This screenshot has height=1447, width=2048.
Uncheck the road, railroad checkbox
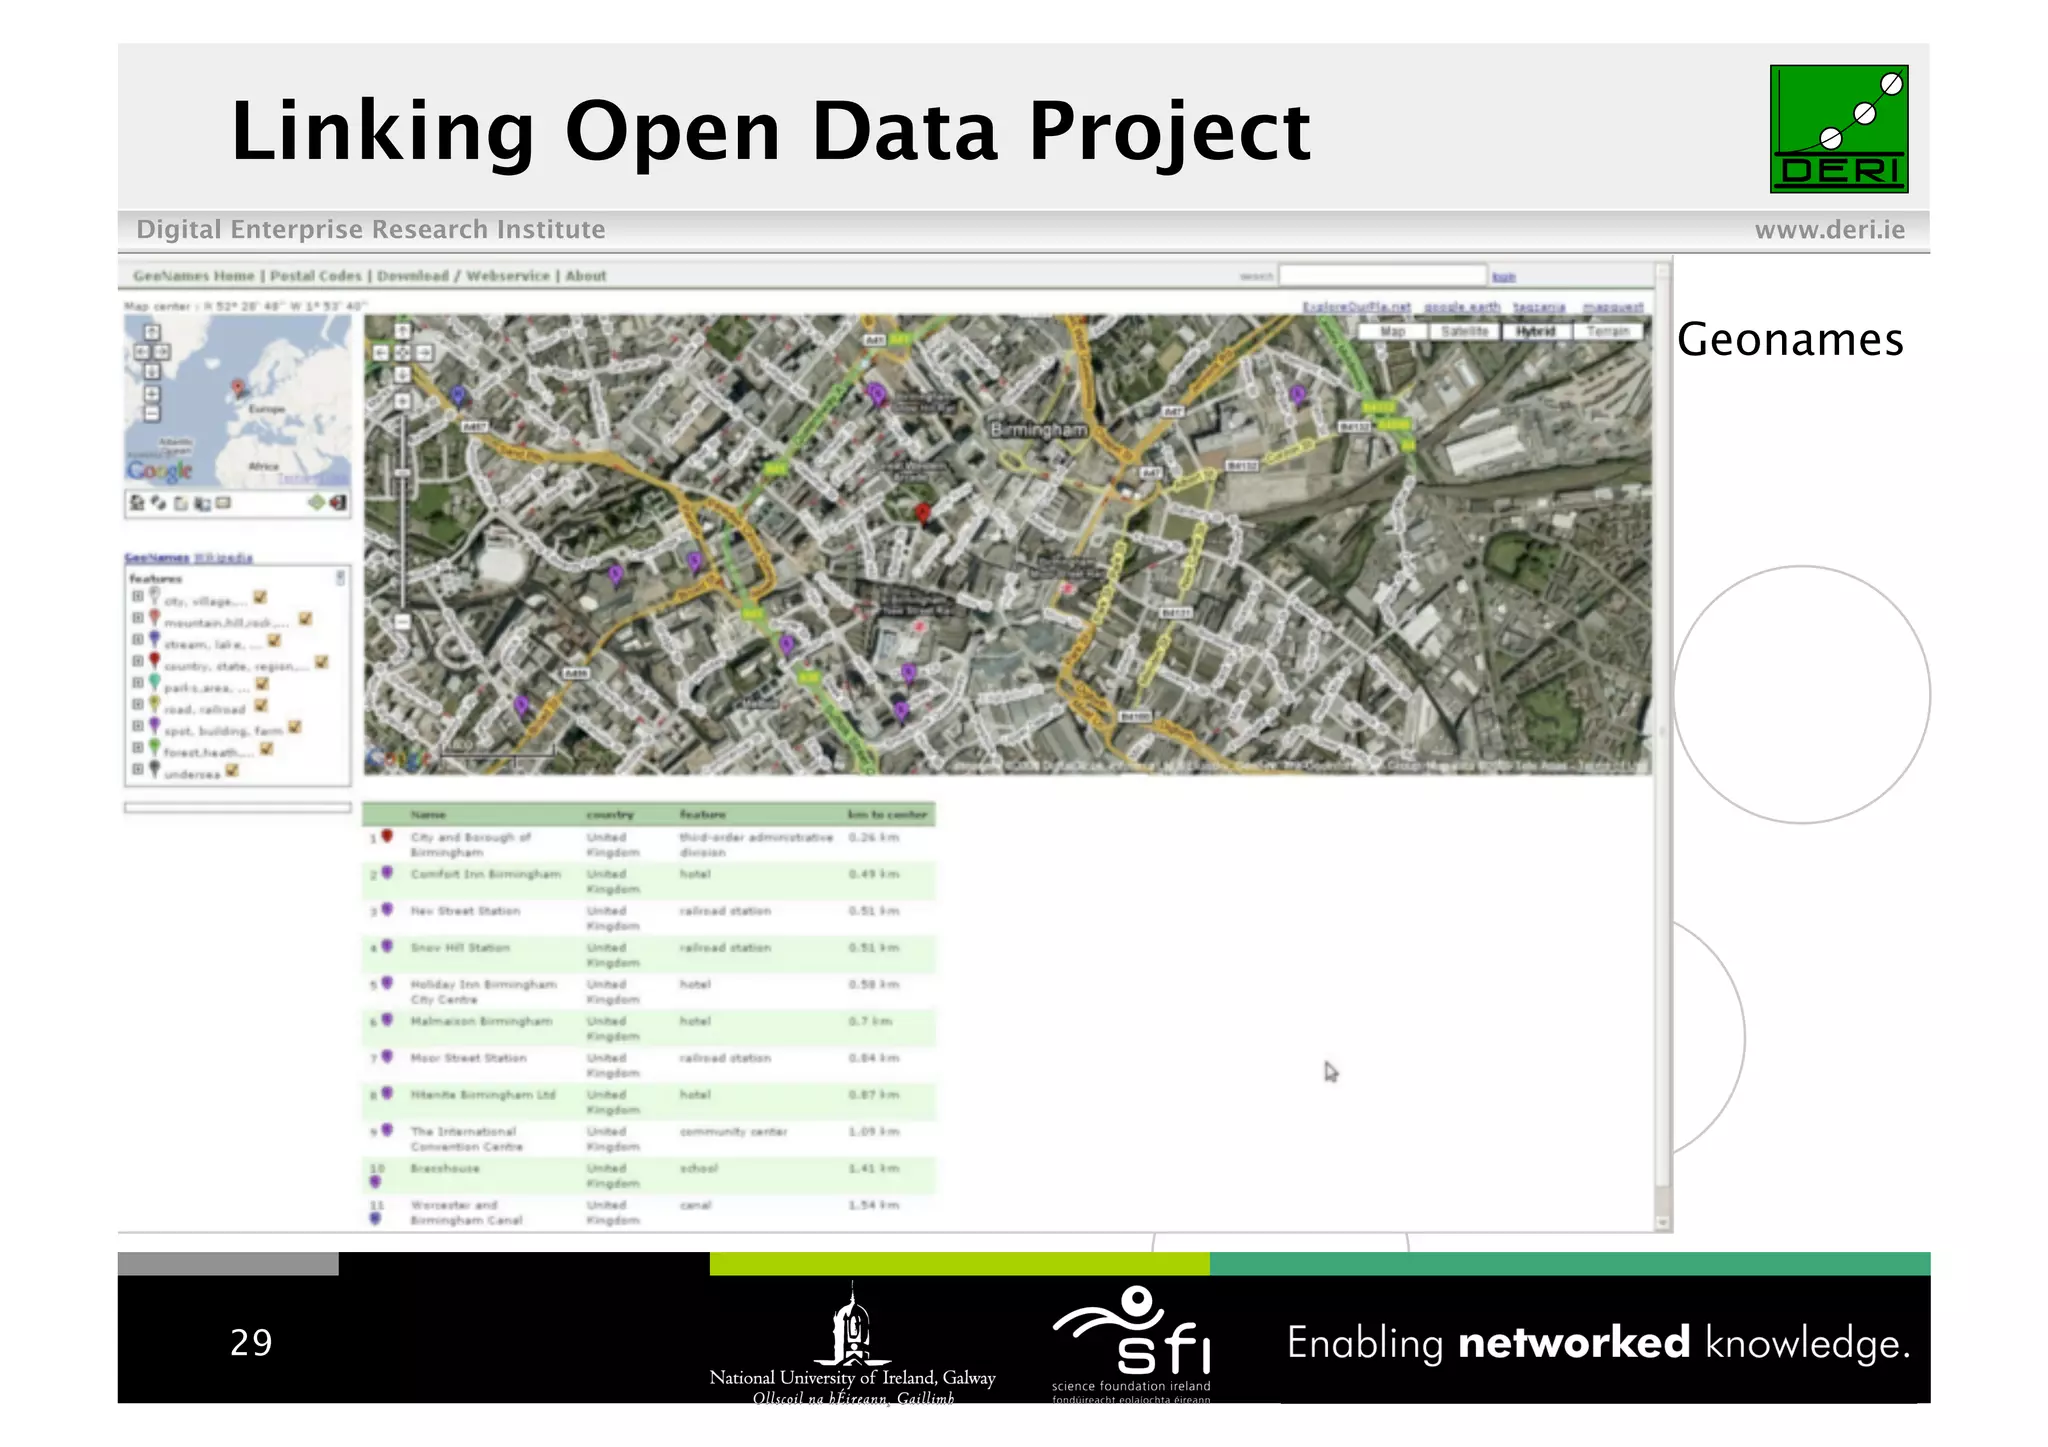(261, 706)
